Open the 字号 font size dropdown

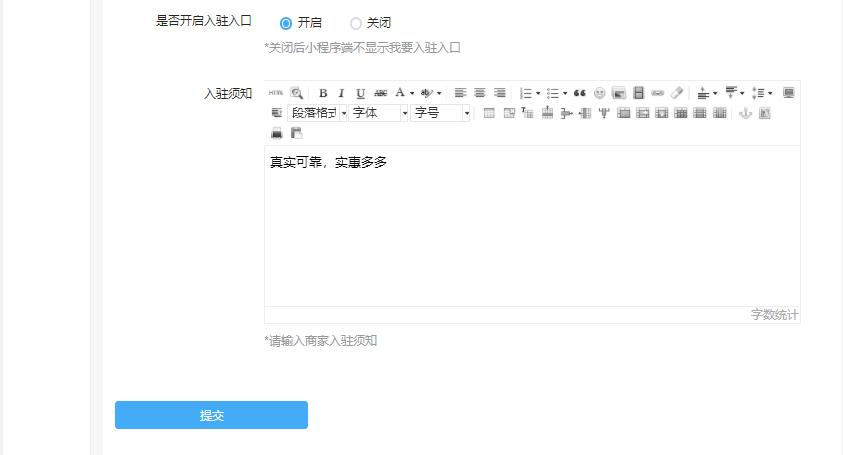pyautogui.click(x=440, y=113)
